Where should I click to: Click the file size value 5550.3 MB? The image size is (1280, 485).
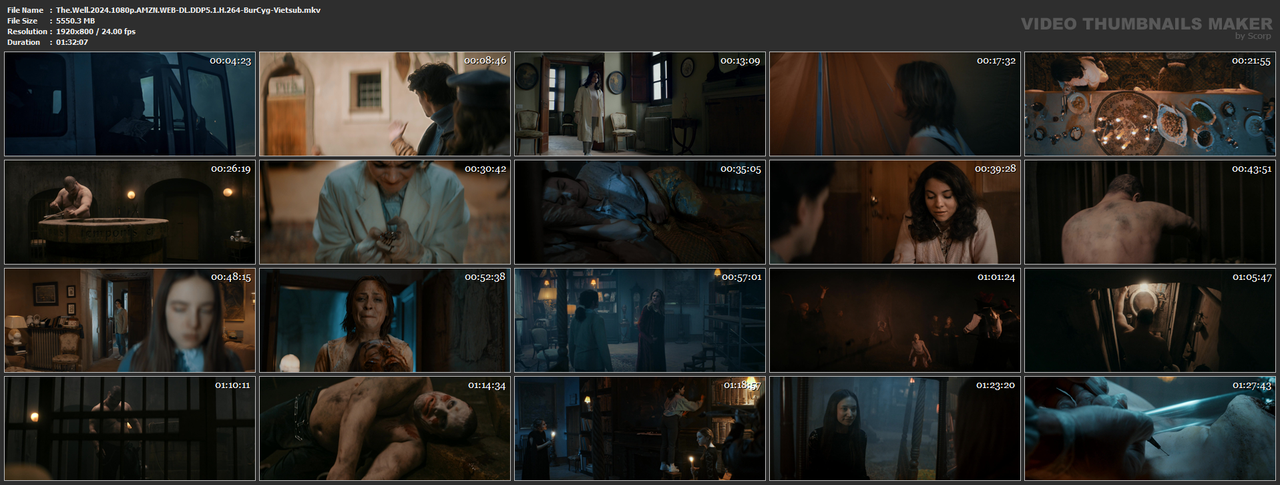81,20
